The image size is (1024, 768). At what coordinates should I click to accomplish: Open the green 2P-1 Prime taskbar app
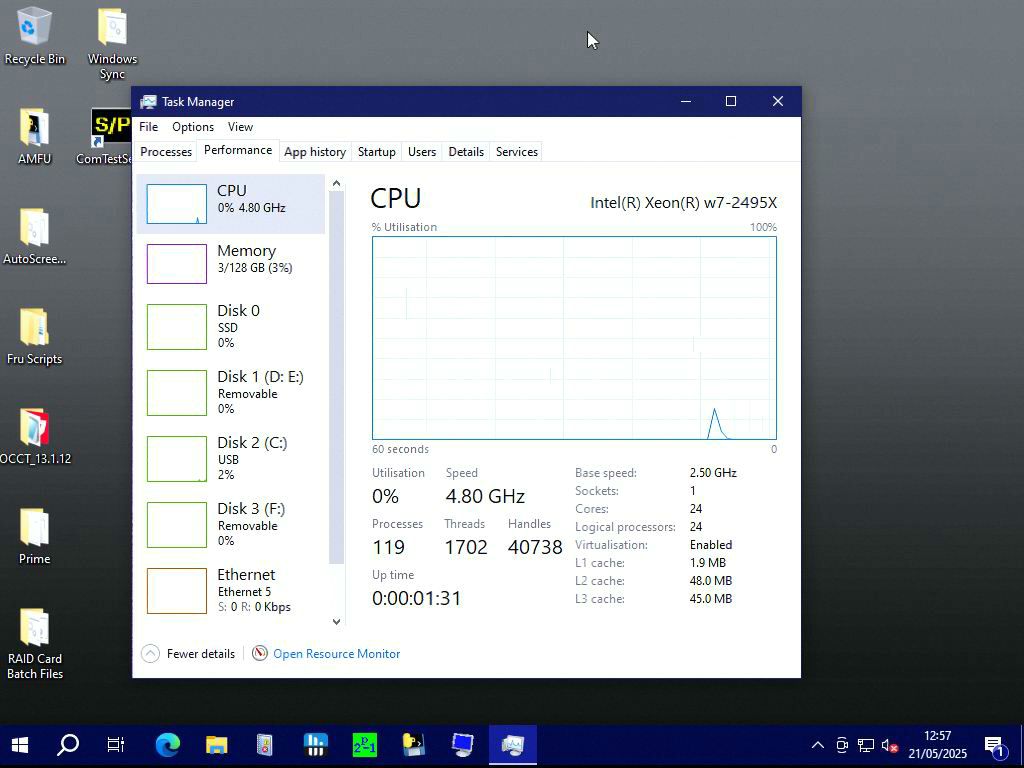[364, 744]
